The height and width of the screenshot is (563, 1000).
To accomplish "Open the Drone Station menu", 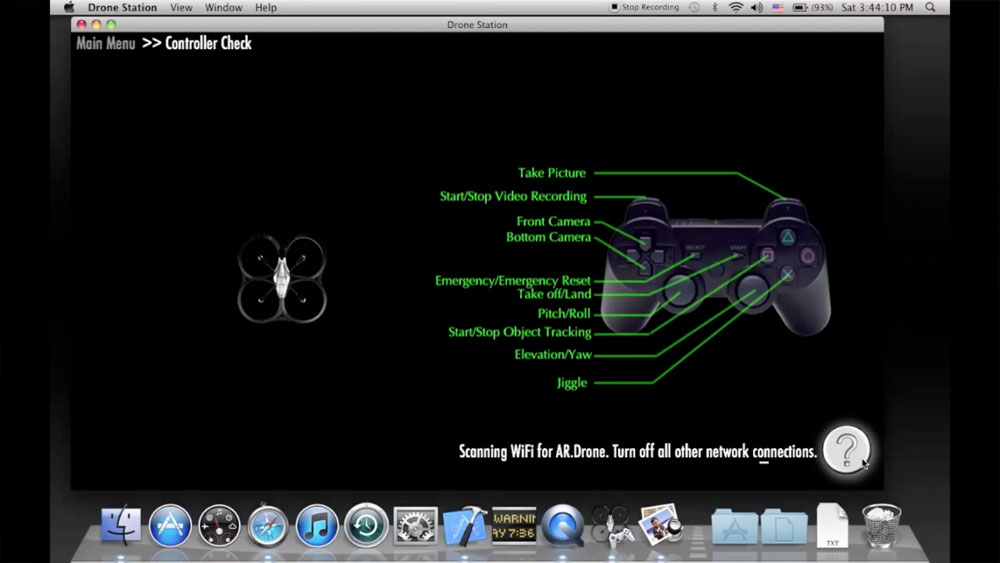I will point(122,8).
